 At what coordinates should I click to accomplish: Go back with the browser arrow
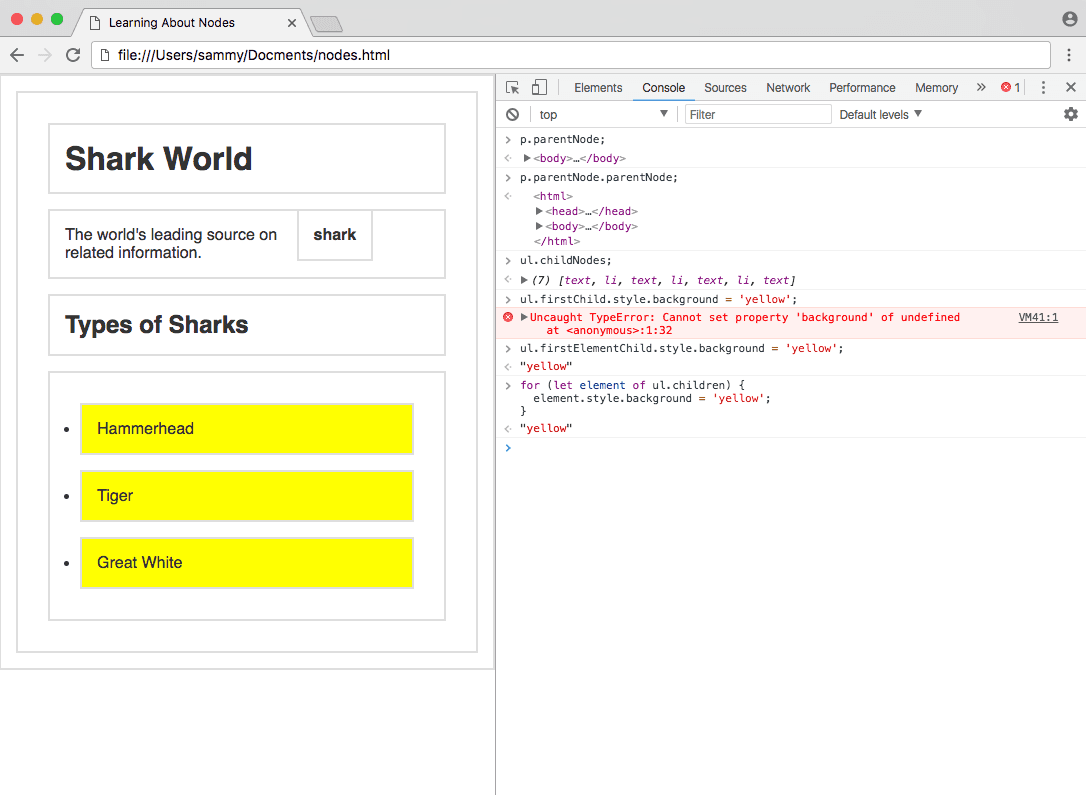coord(17,55)
